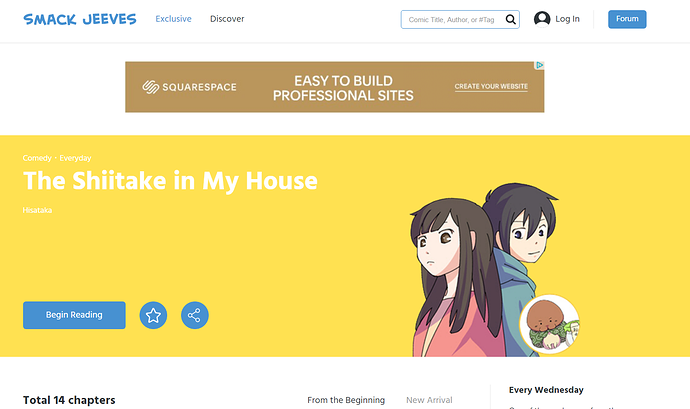Click the round shiitake mushroom thumbnail
This screenshot has height=409, width=690.
coord(549,324)
